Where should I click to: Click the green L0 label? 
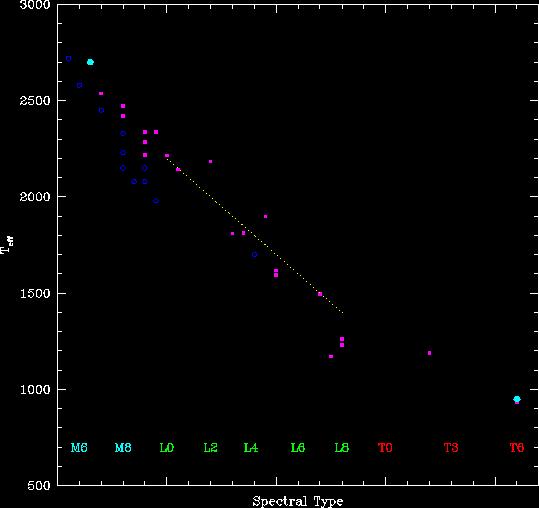click(167, 448)
